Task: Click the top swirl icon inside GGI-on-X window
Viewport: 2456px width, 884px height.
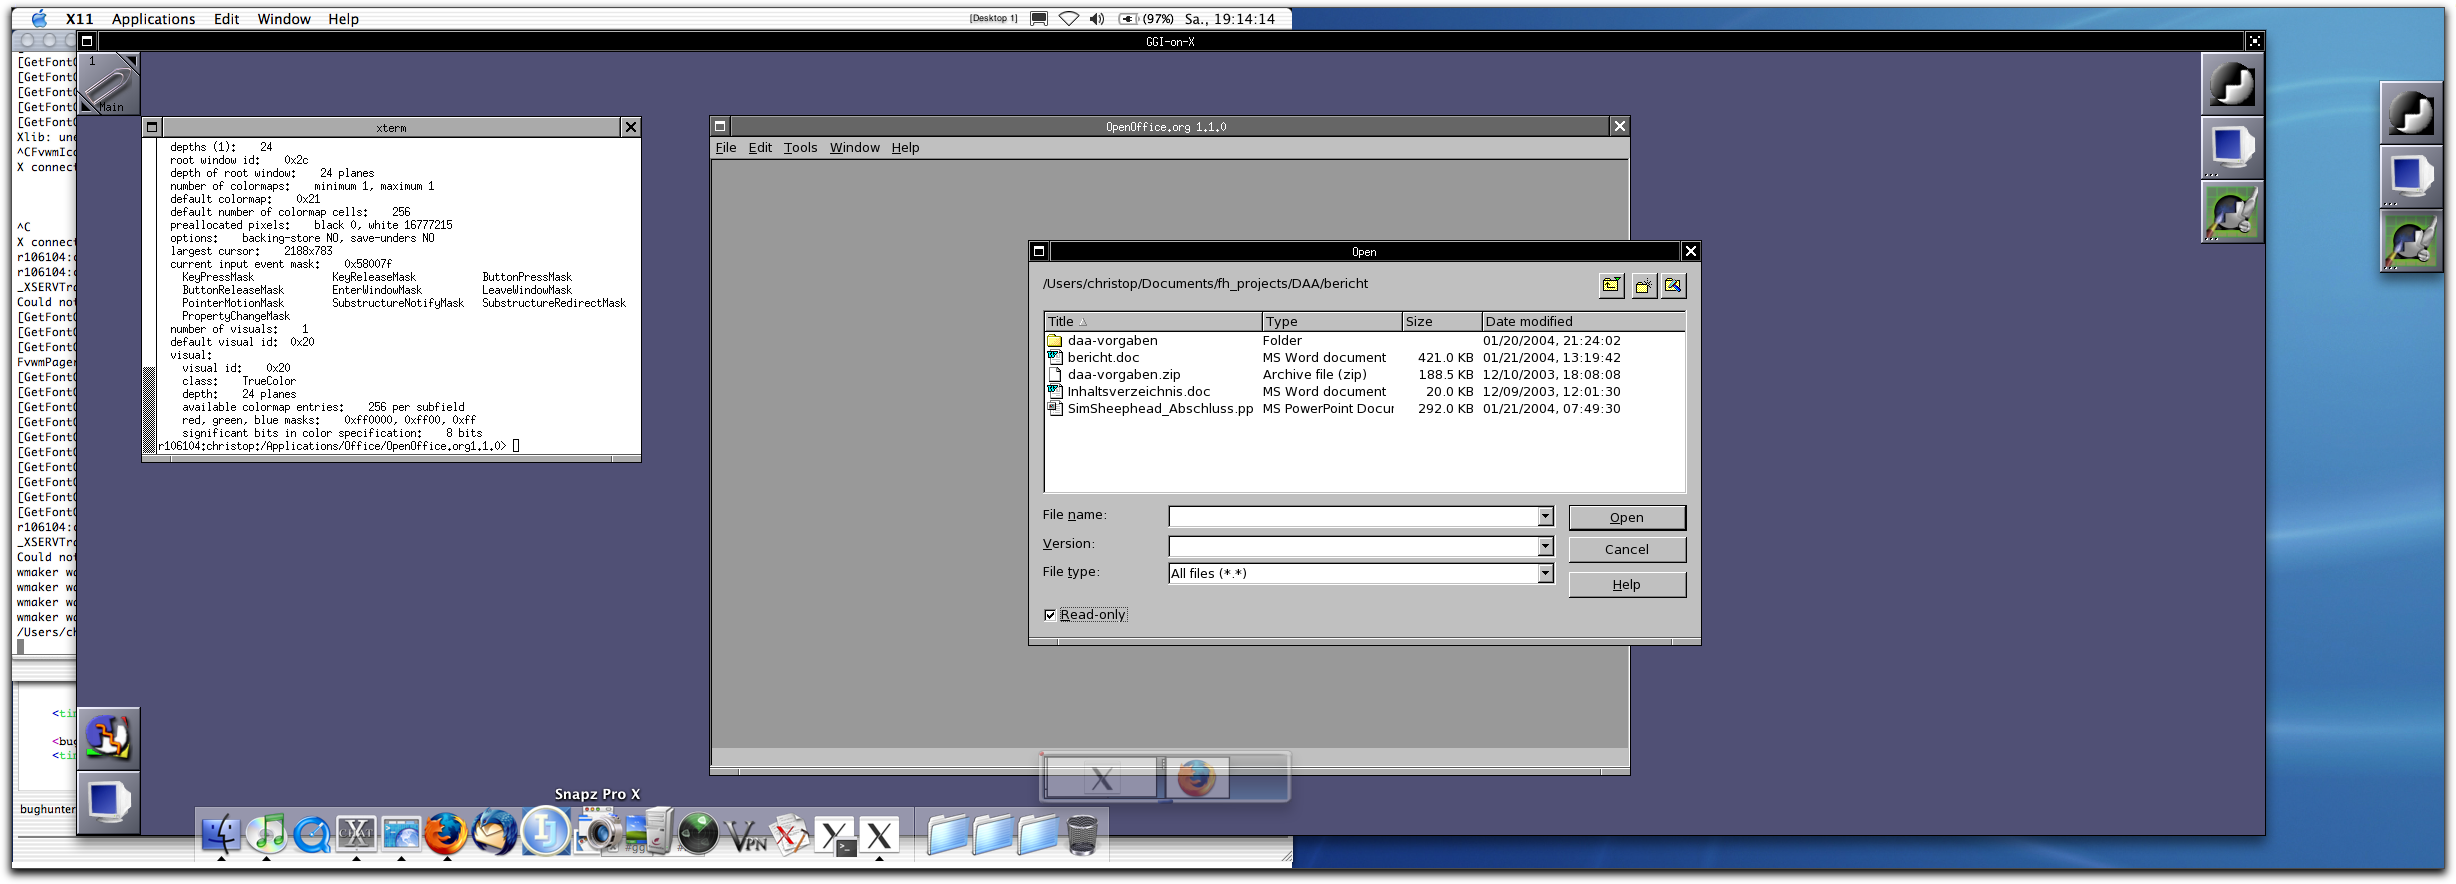Action: point(2233,85)
